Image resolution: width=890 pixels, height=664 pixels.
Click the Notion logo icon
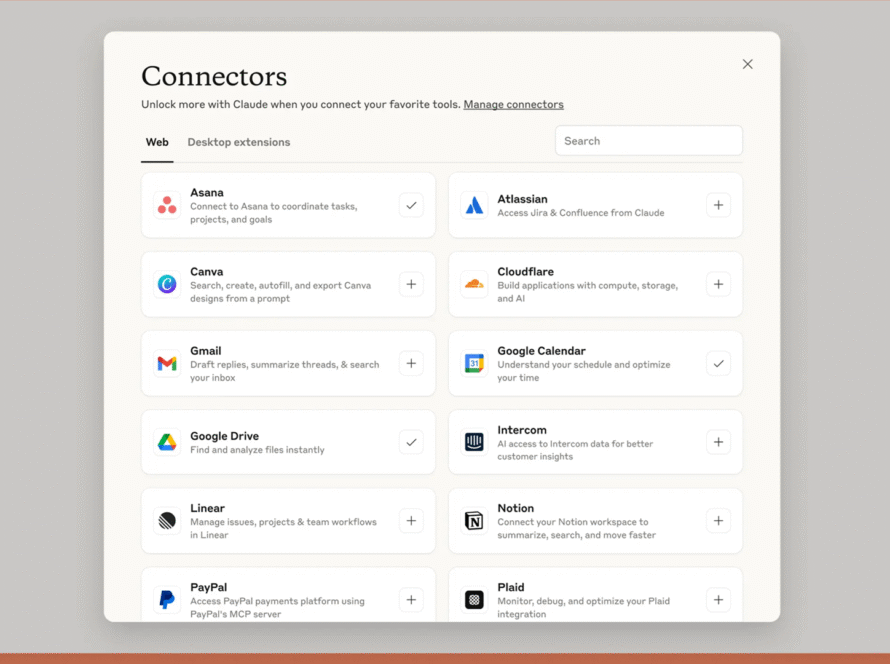pyautogui.click(x=474, y=521)
